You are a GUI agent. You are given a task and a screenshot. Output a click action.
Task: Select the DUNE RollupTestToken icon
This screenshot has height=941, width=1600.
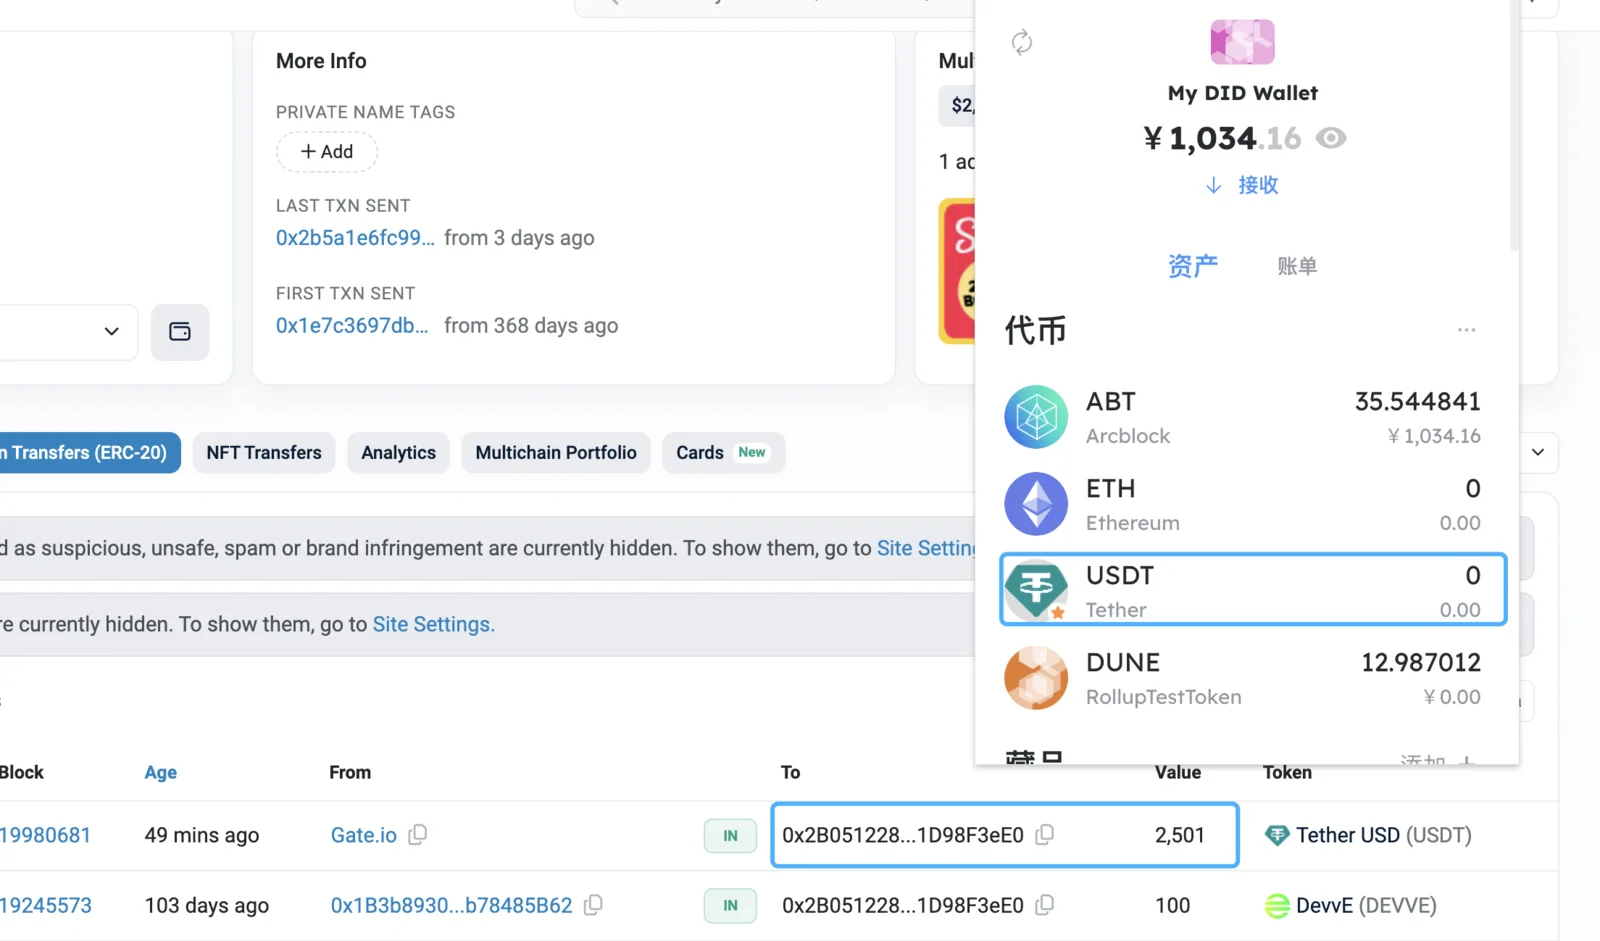(1036, 678)
